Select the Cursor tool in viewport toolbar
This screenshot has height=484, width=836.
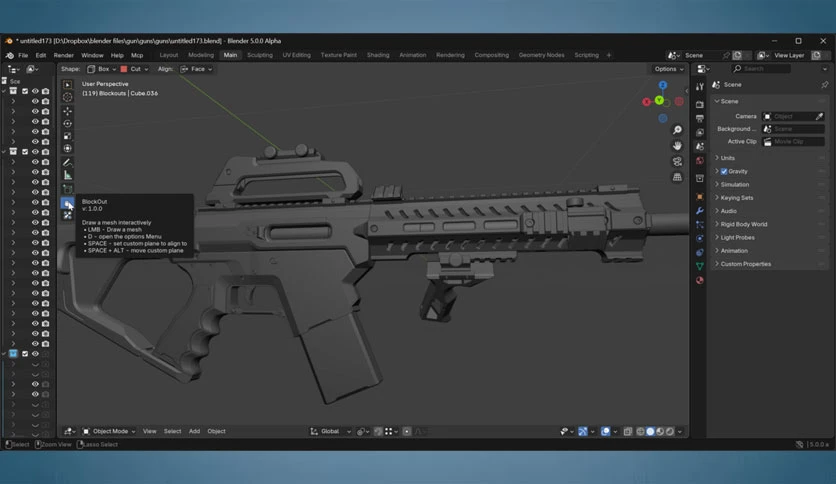coord(68,98)
